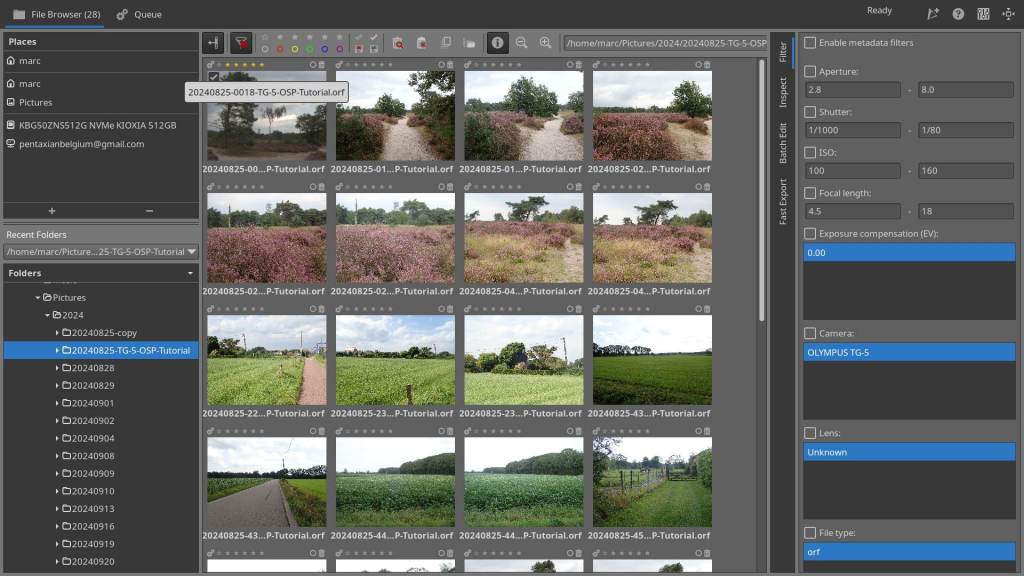Open pentaxianbelgium@gmail.com place entry
Viewport: 1024px width, 576px height.
pos(101,144)
